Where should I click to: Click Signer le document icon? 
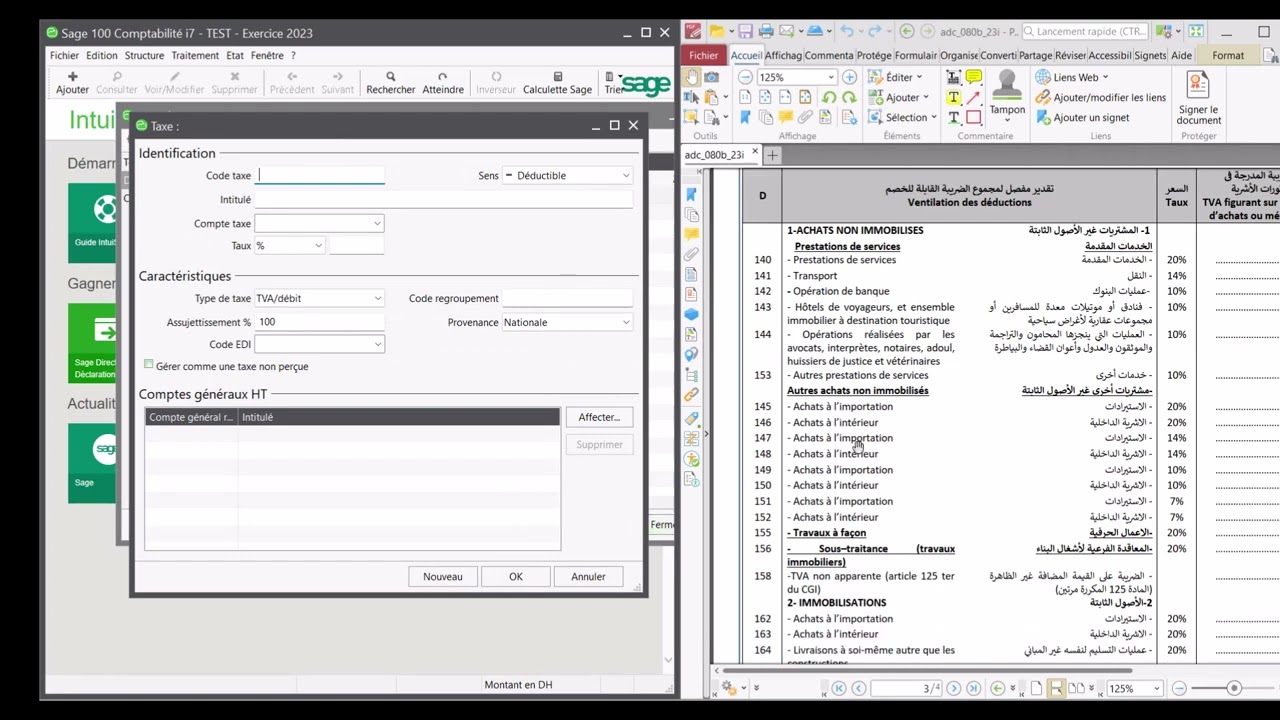point(1198,98)
